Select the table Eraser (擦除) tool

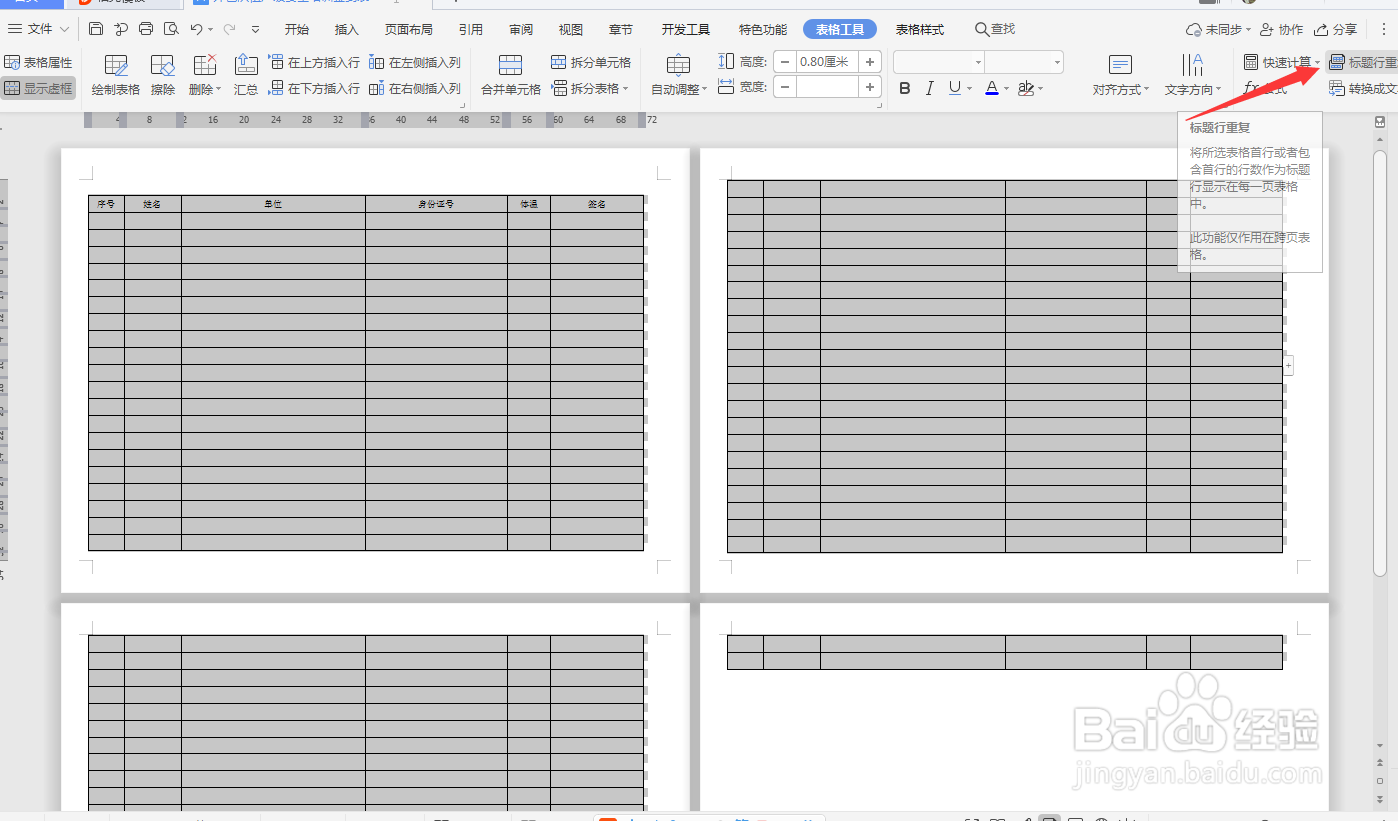point(163,75)
